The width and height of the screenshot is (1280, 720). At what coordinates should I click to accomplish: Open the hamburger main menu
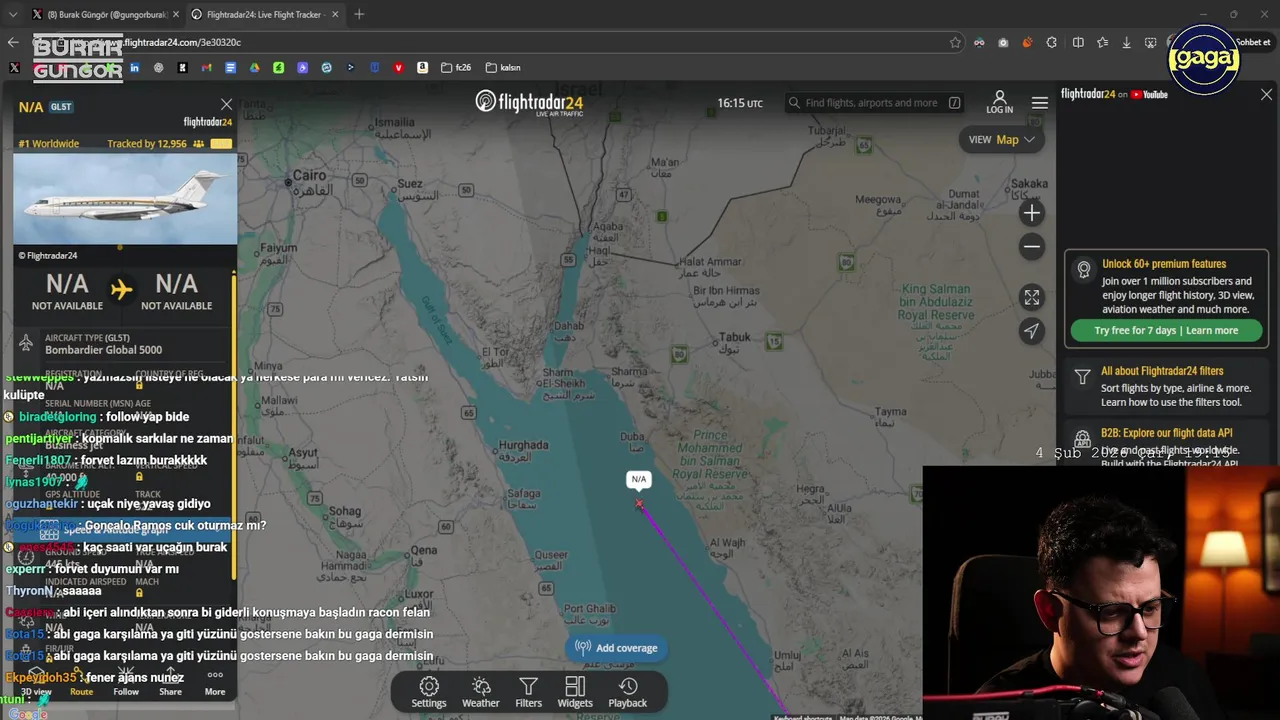[1040, 103]
